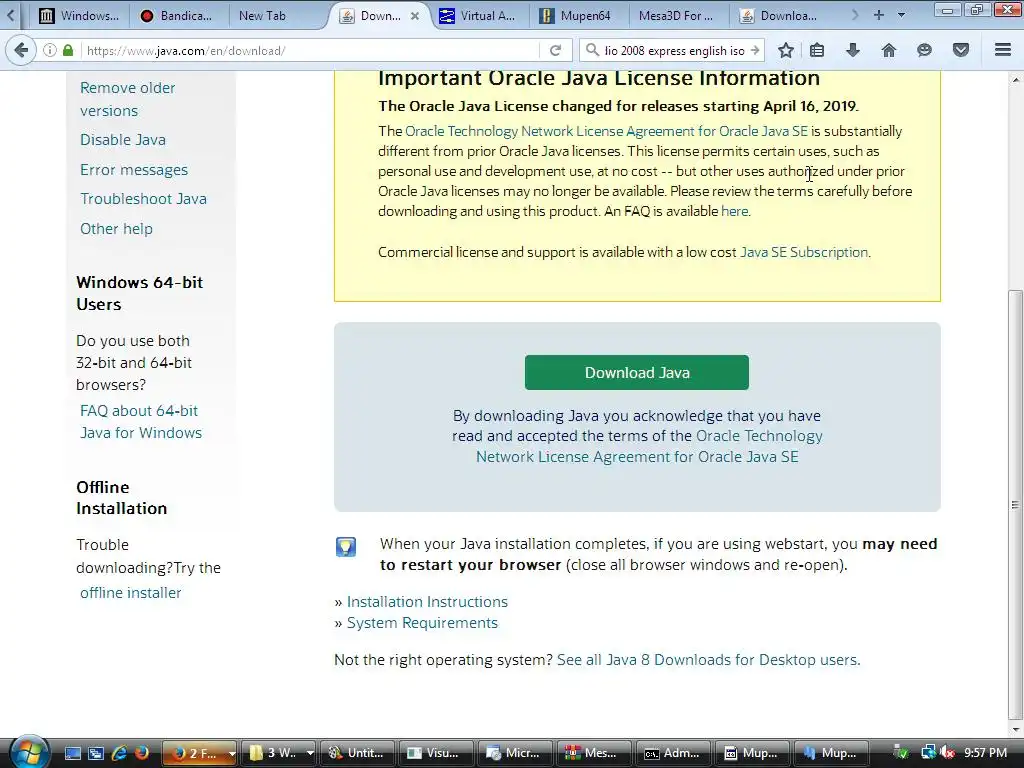This screenshot has height=768, width=1024.
Task: Switch to Adm... command prompt taskbar window
Action: [673, 753]
